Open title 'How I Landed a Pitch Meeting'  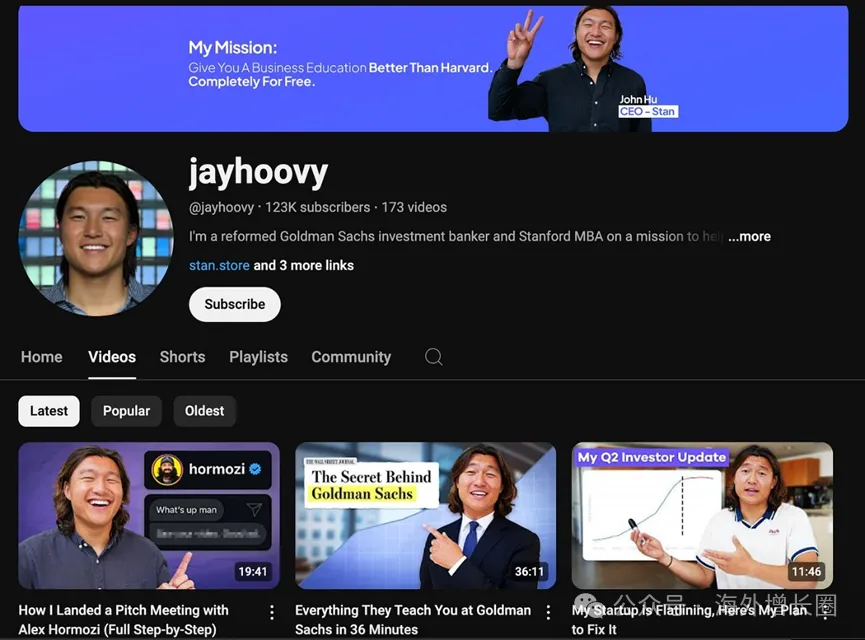(124, 620)
